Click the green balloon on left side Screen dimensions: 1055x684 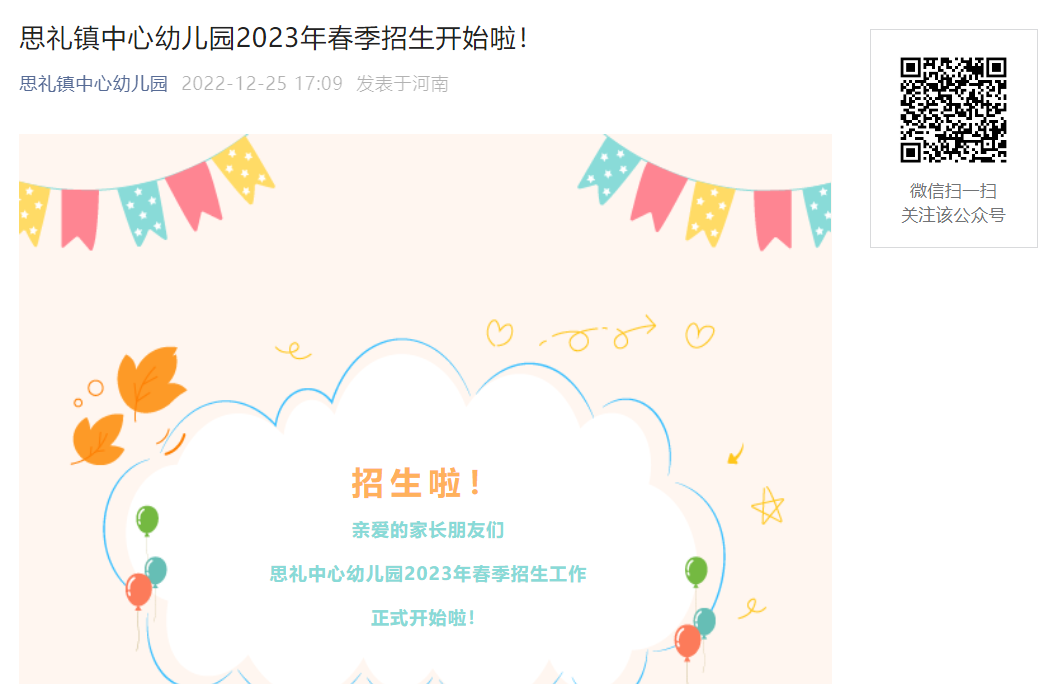coord(147,521)
